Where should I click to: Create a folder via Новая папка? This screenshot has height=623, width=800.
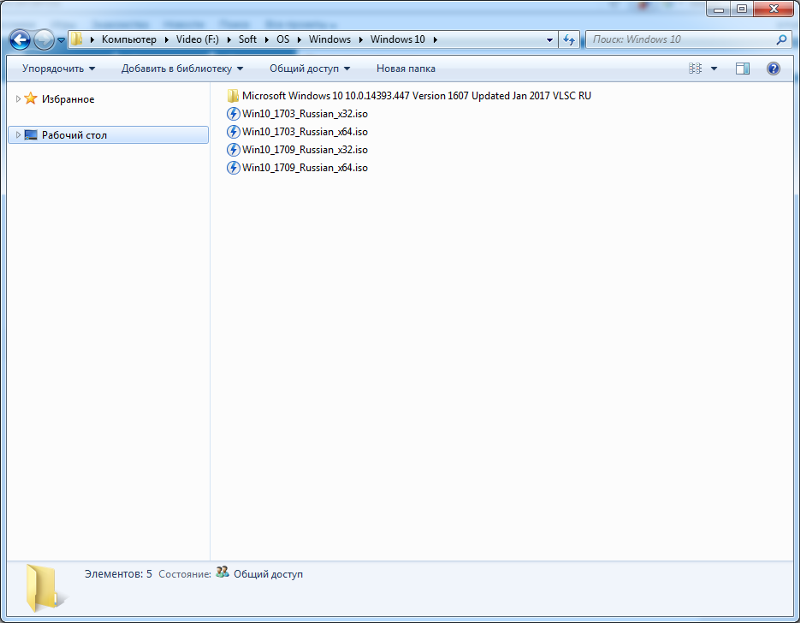tap(406, 68)
